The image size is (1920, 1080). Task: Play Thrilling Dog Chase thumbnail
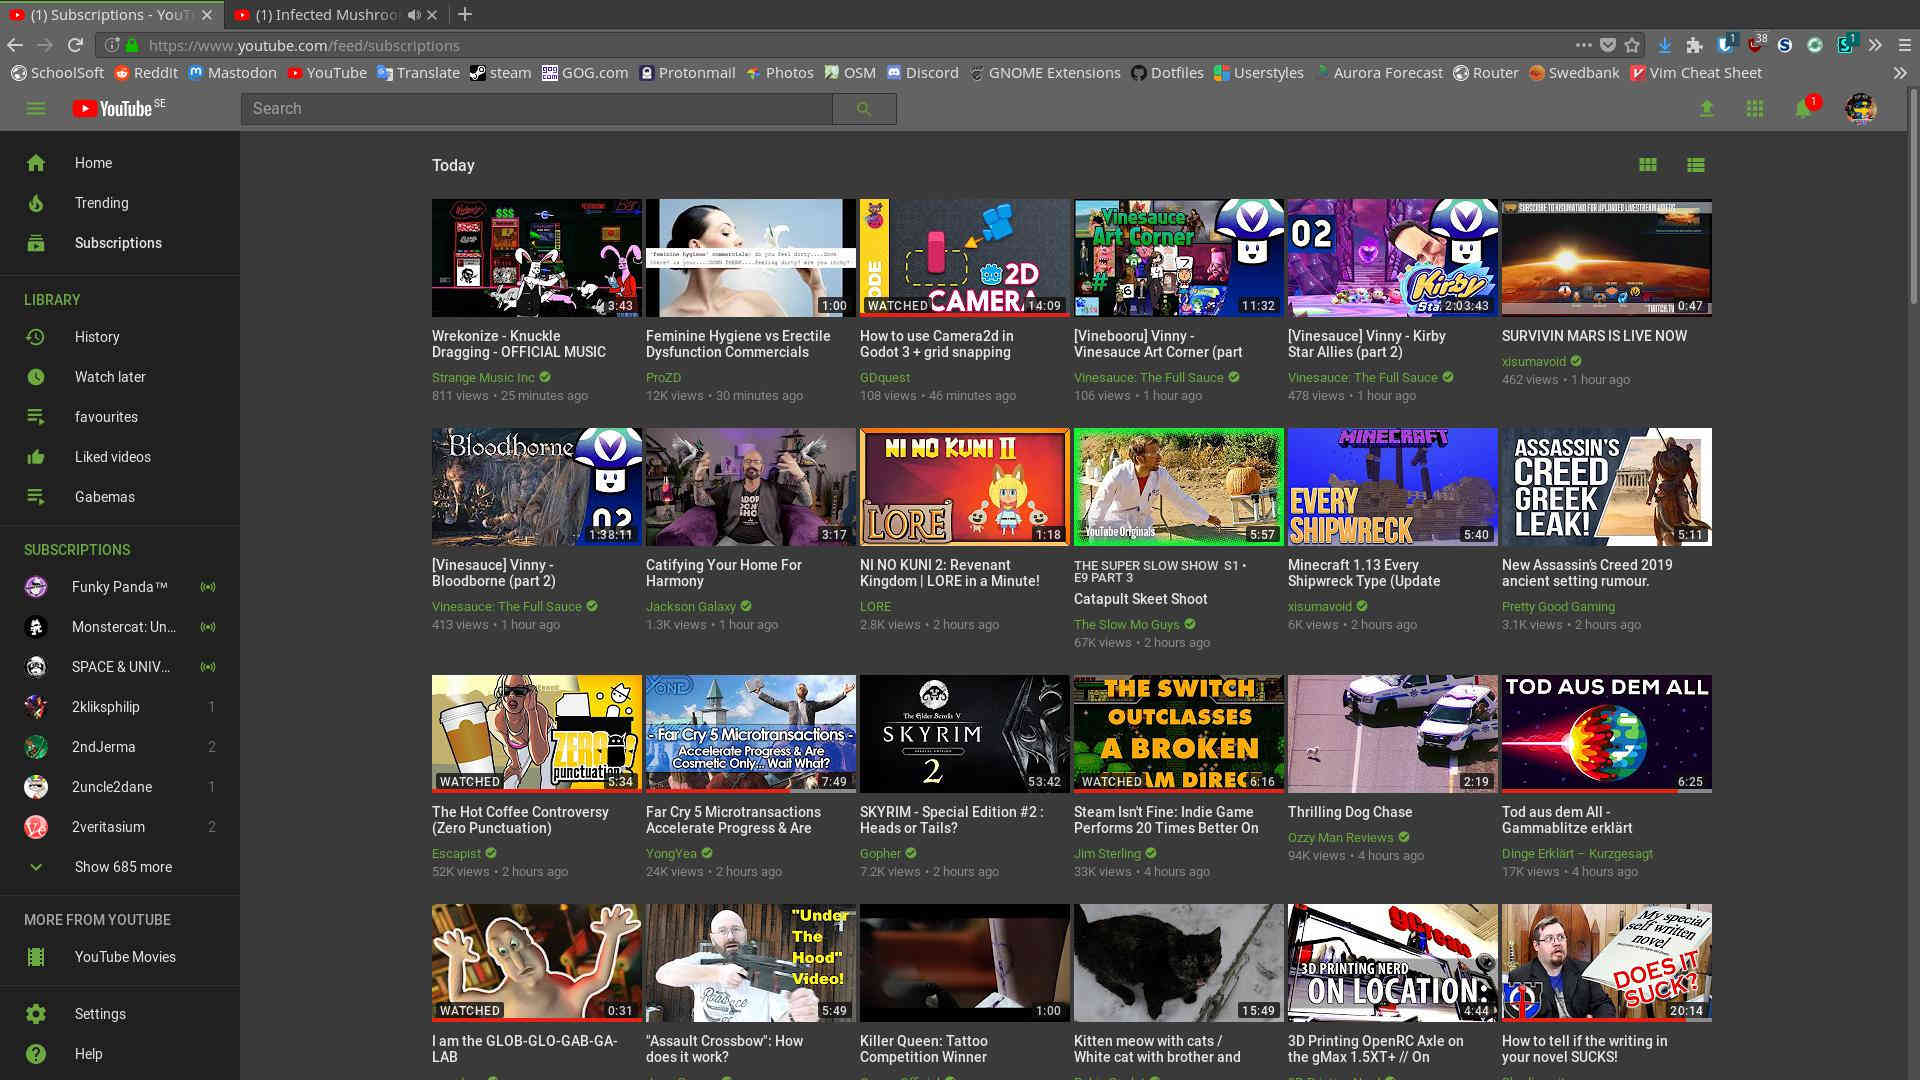(x=1393, y=734)
